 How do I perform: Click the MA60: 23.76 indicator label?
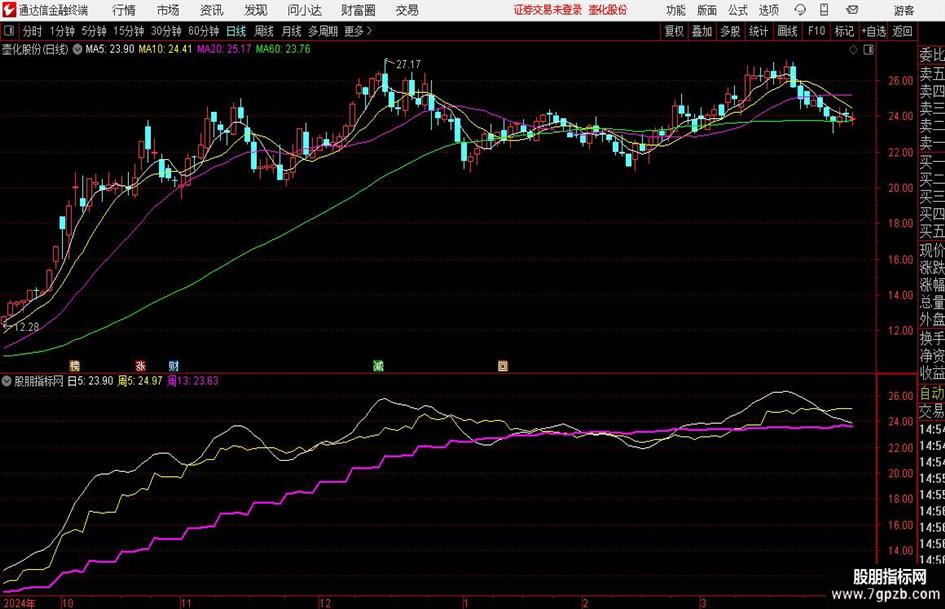click(x=283, y=49)
